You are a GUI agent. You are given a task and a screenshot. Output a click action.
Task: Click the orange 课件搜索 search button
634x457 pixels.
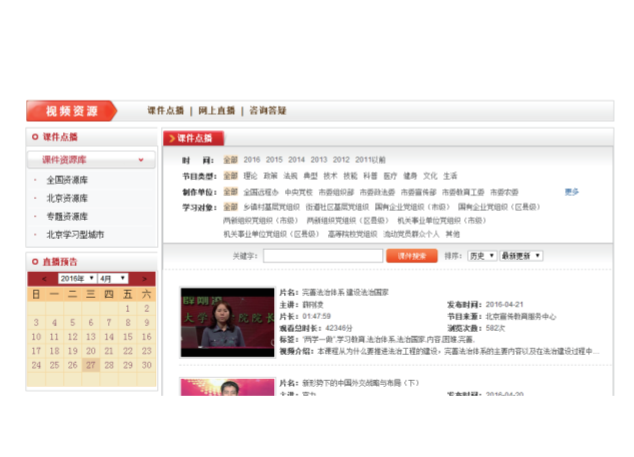(x=412, y=256)
